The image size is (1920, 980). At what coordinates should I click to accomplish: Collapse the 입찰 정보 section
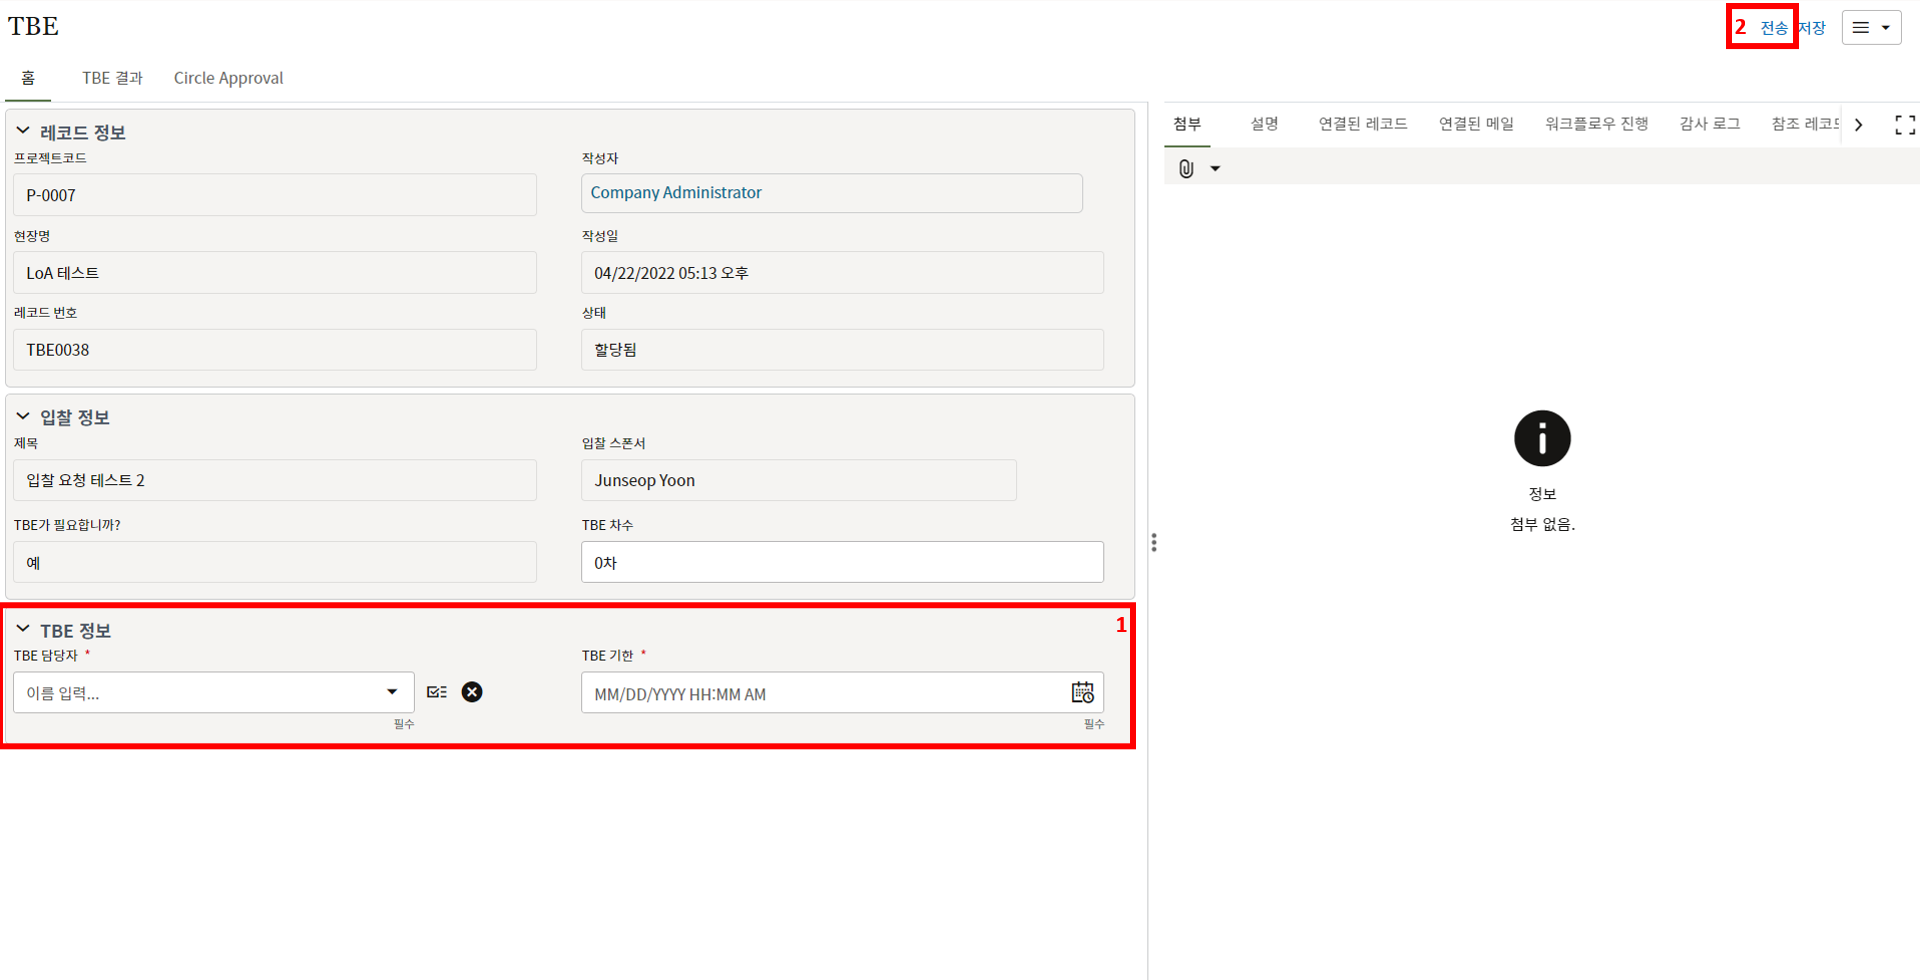click(23, 416)
